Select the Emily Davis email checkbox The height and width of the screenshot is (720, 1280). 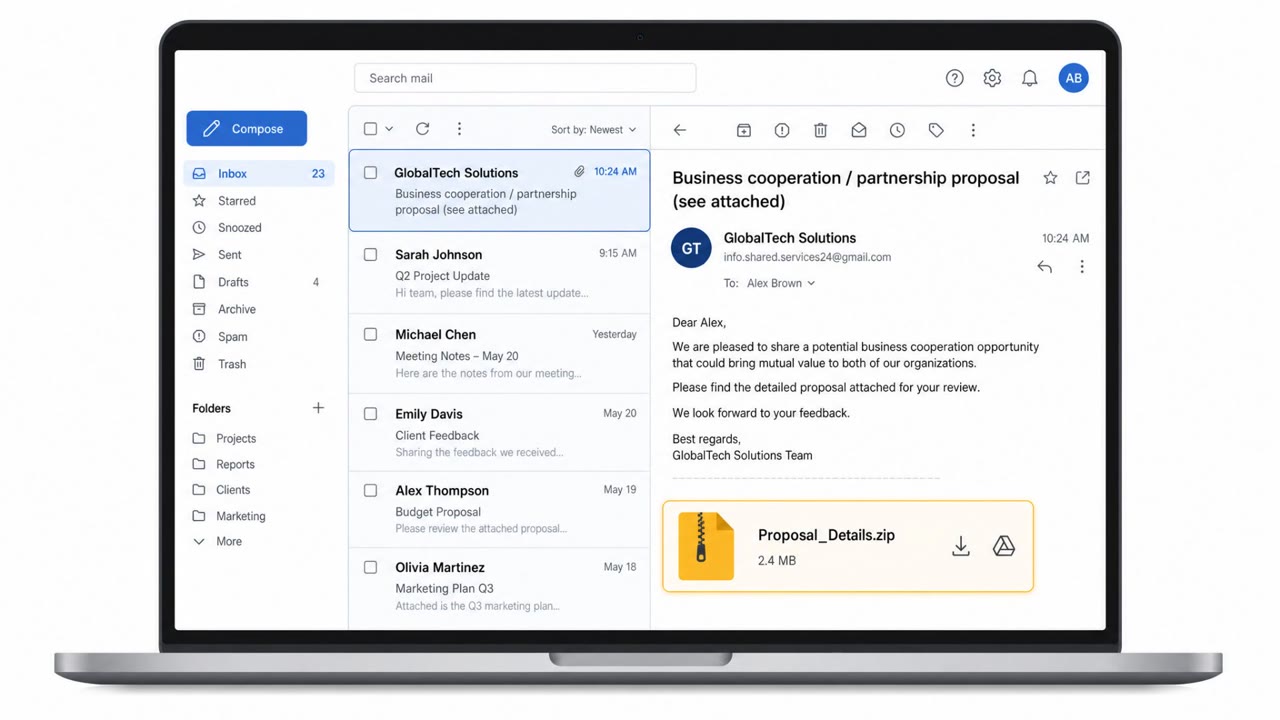370,414
